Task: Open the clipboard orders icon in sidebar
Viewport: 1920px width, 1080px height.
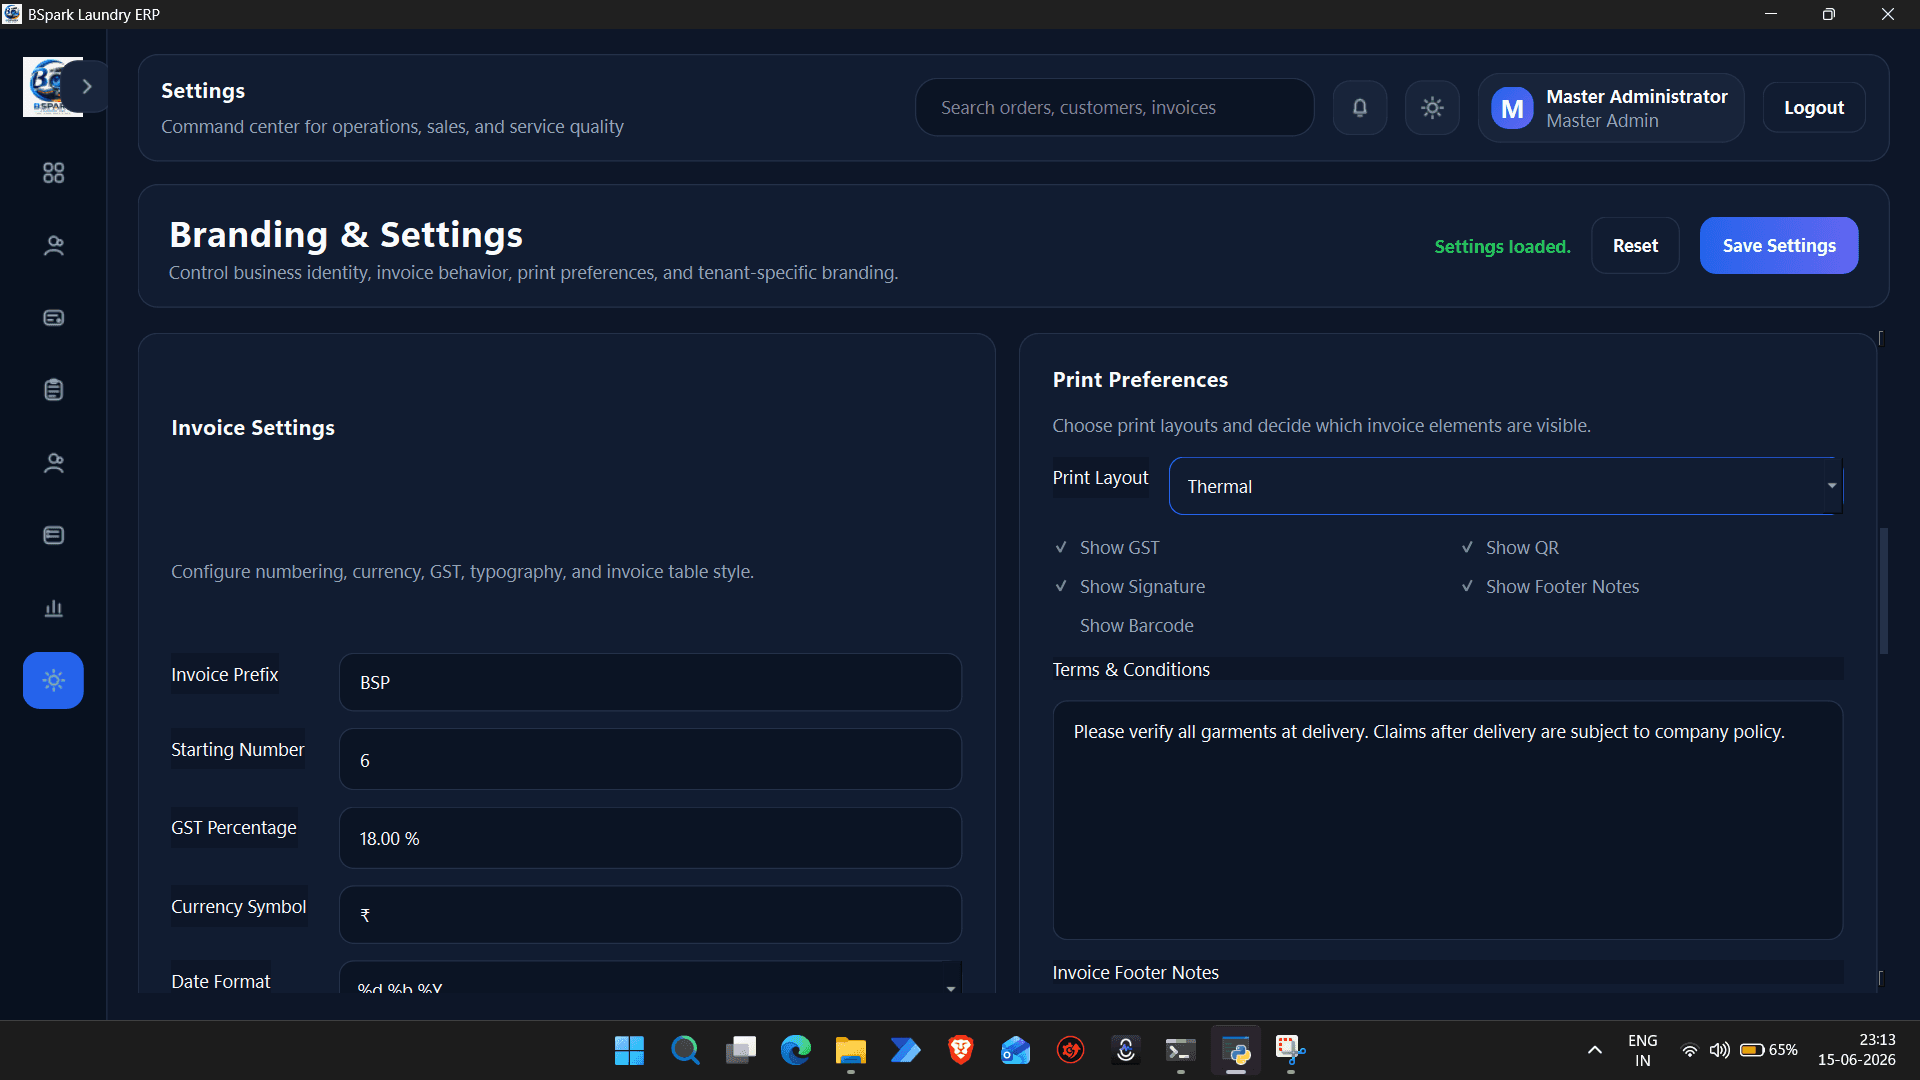Action: point(54,390)
